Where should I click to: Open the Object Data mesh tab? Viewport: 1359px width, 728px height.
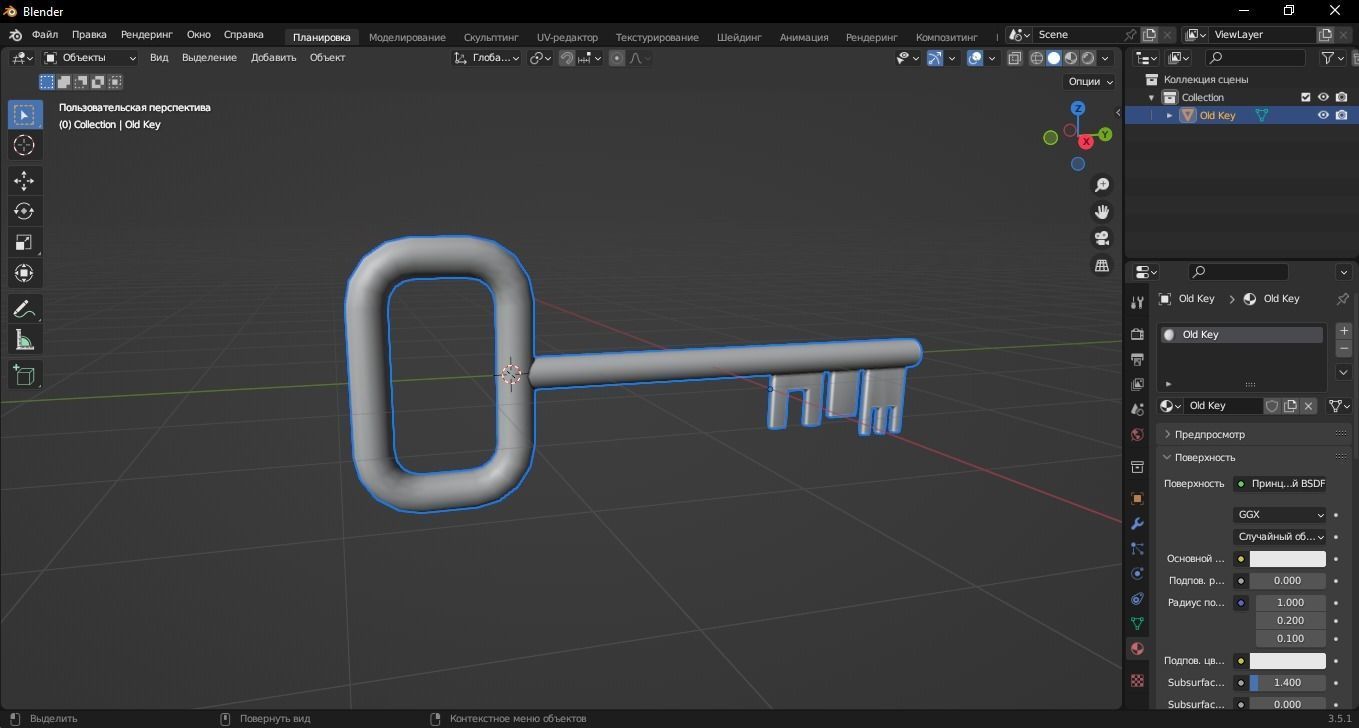[1137, 623]
